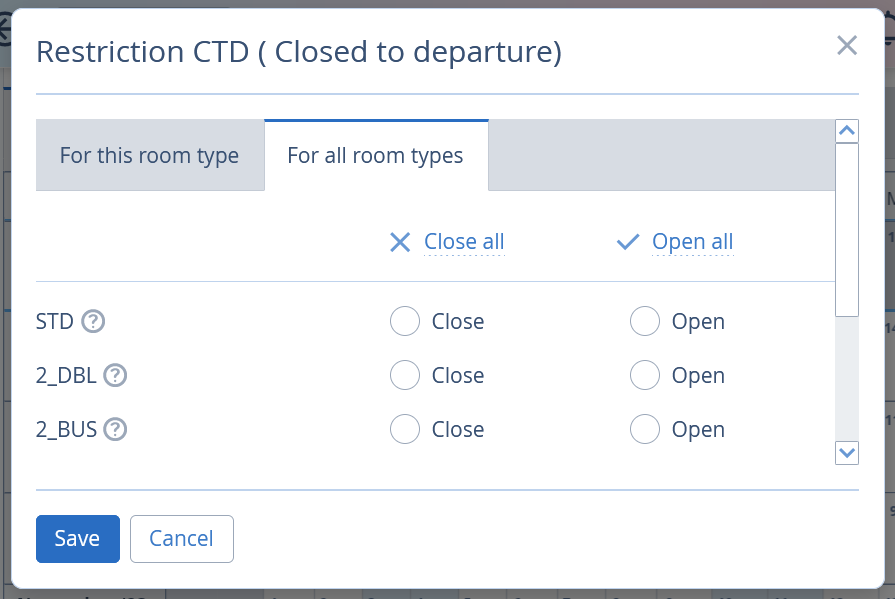Set 2_BUS to Open
895x599 pixels.
(x=645, y=429)
